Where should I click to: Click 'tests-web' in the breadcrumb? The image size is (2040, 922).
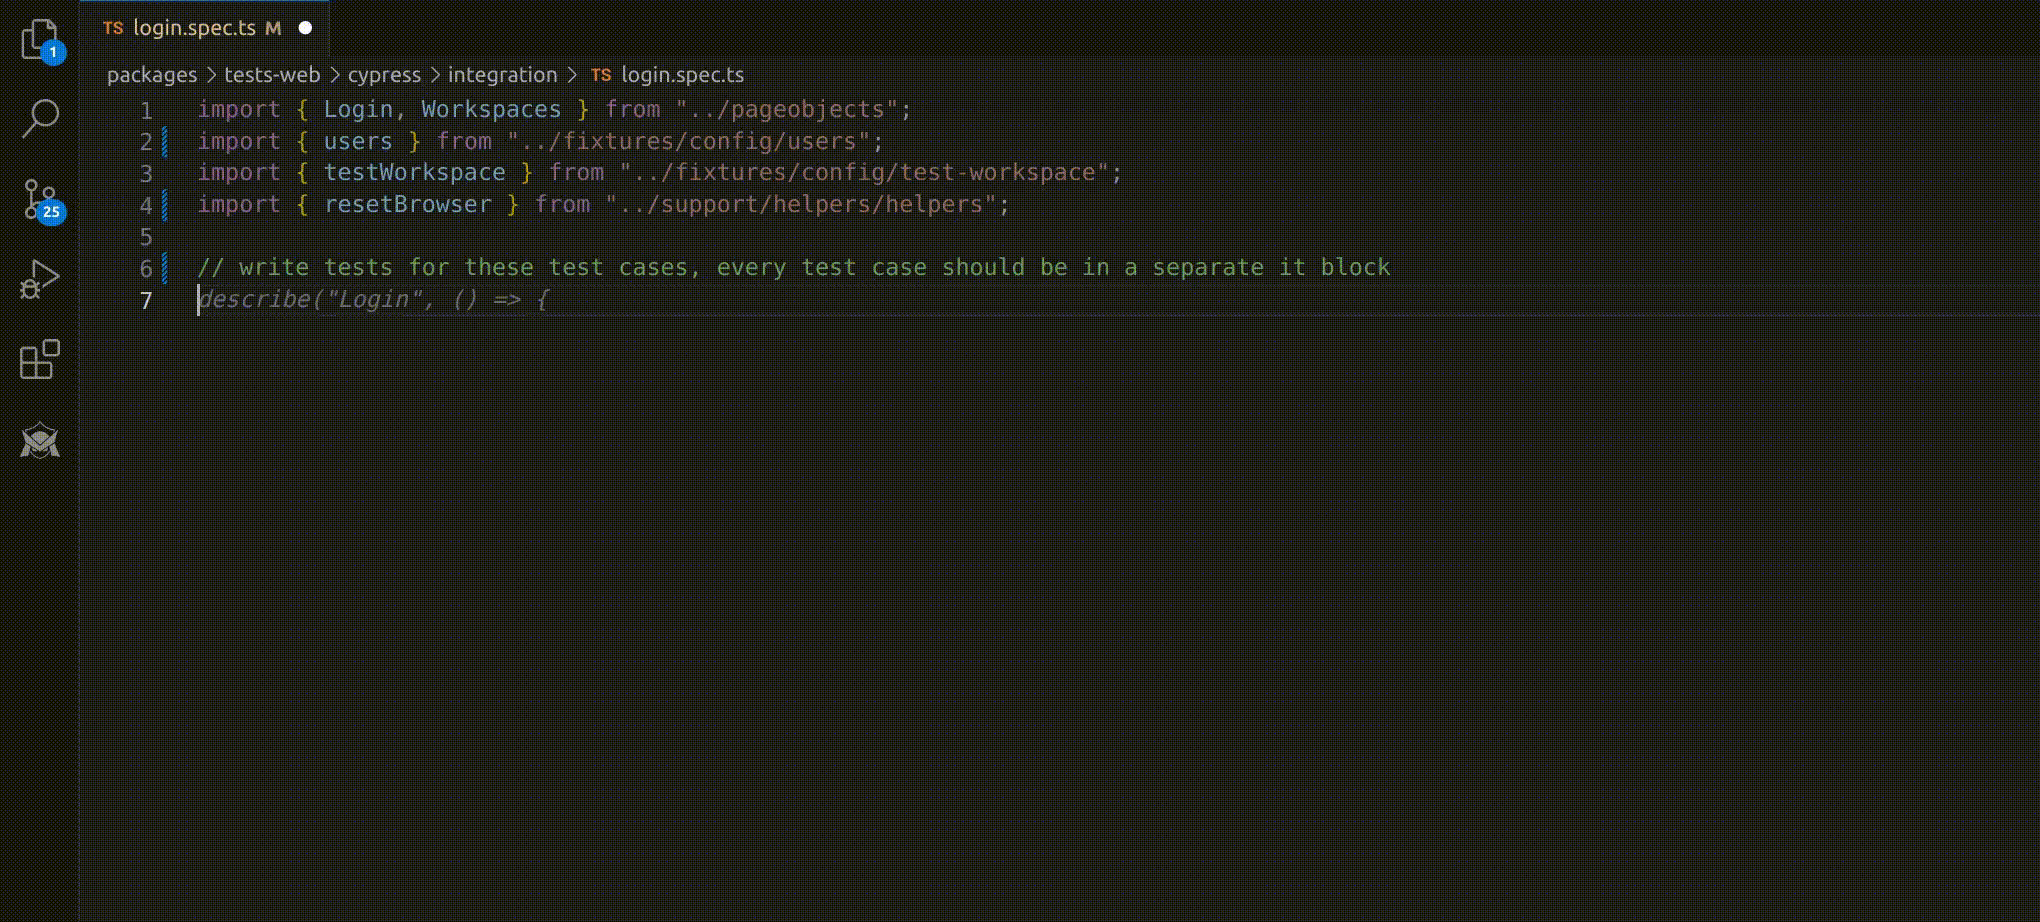(x=272, y=75)
